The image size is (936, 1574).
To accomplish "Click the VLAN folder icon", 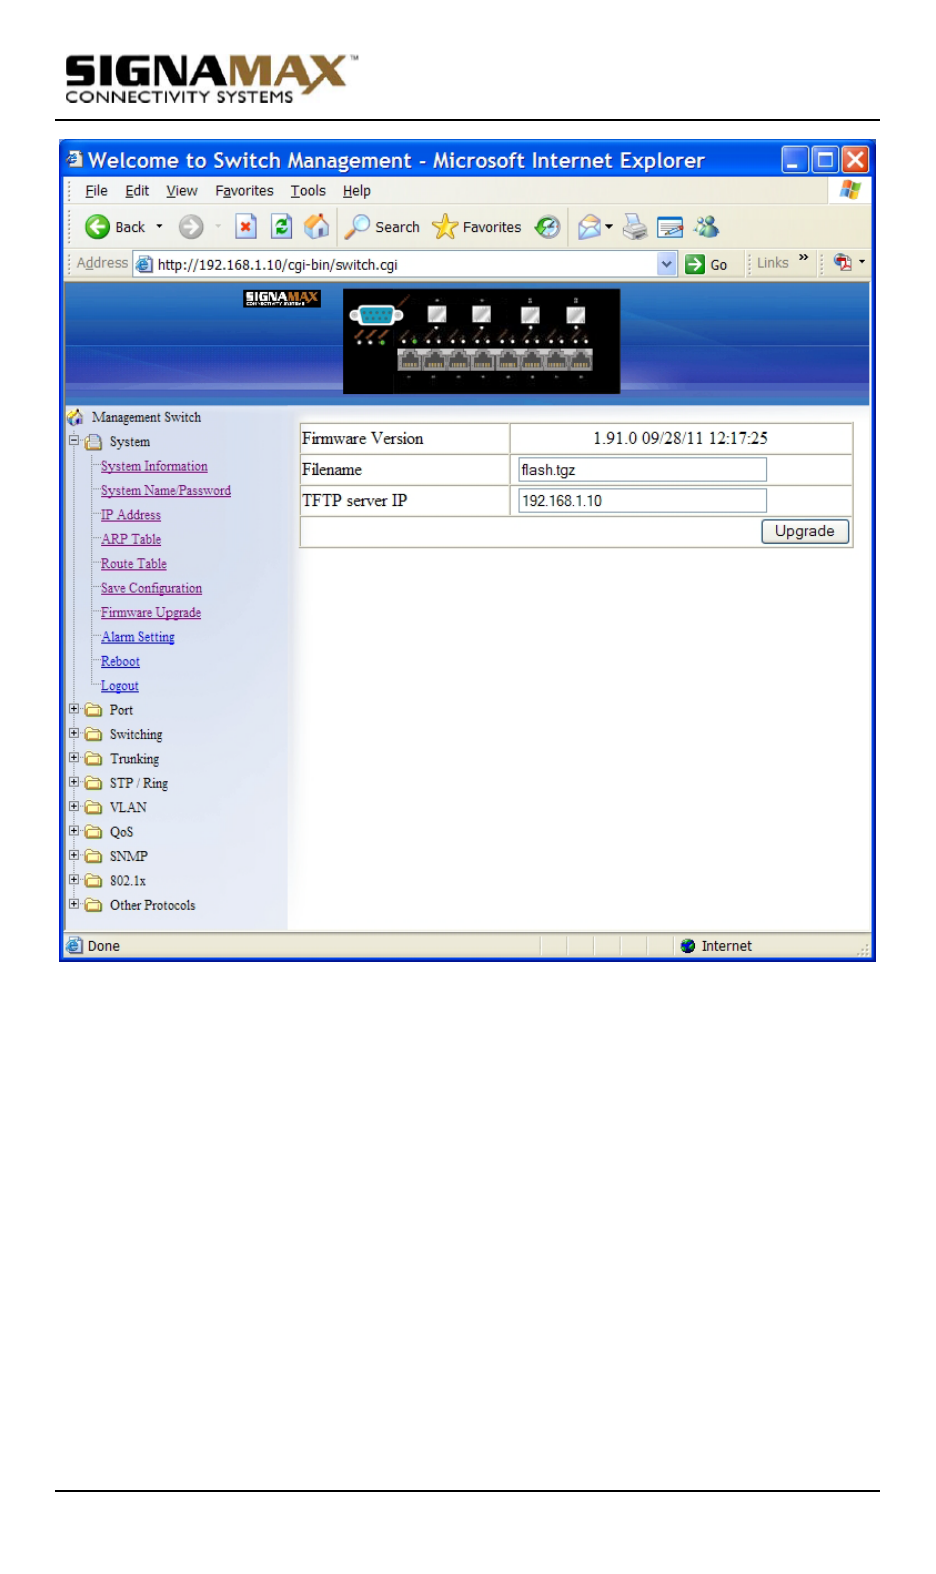I will tap(94, 807).
